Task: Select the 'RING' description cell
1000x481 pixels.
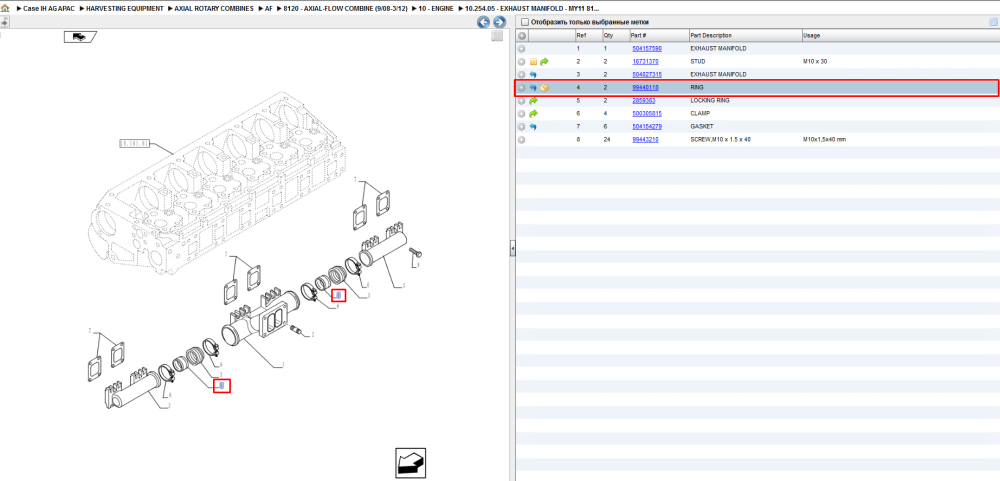Action: coord(697,88)
